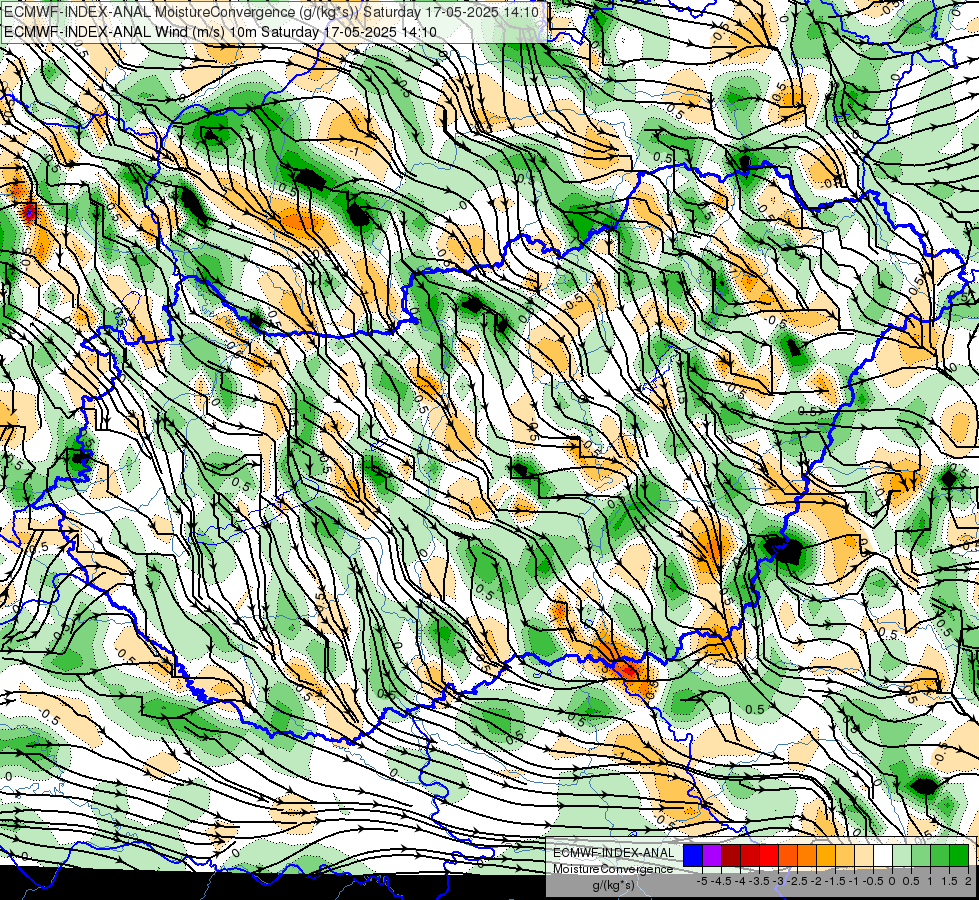
Task: Click the pale peach swatch between -1 and -0.5
Action: [x=864, y=855]
